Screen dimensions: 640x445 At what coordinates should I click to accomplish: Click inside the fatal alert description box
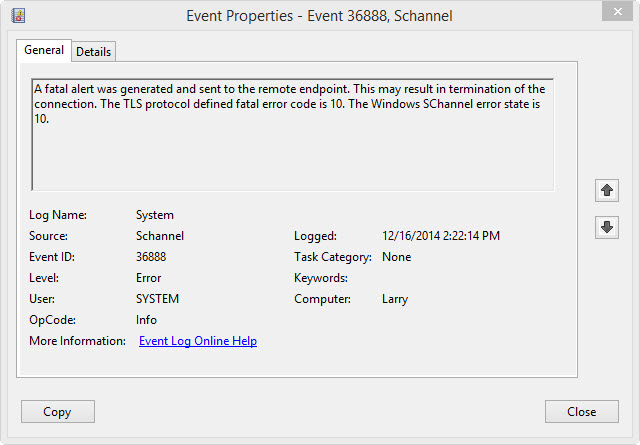tap(293, 135)
